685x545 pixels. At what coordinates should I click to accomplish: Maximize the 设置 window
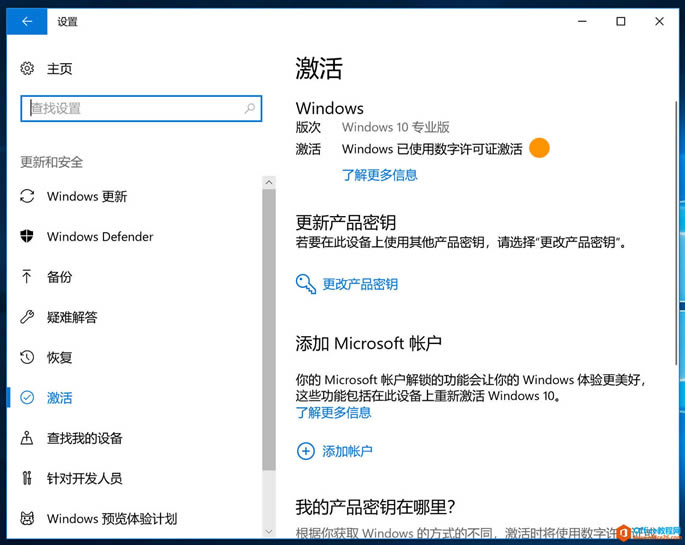click(621, 21)
